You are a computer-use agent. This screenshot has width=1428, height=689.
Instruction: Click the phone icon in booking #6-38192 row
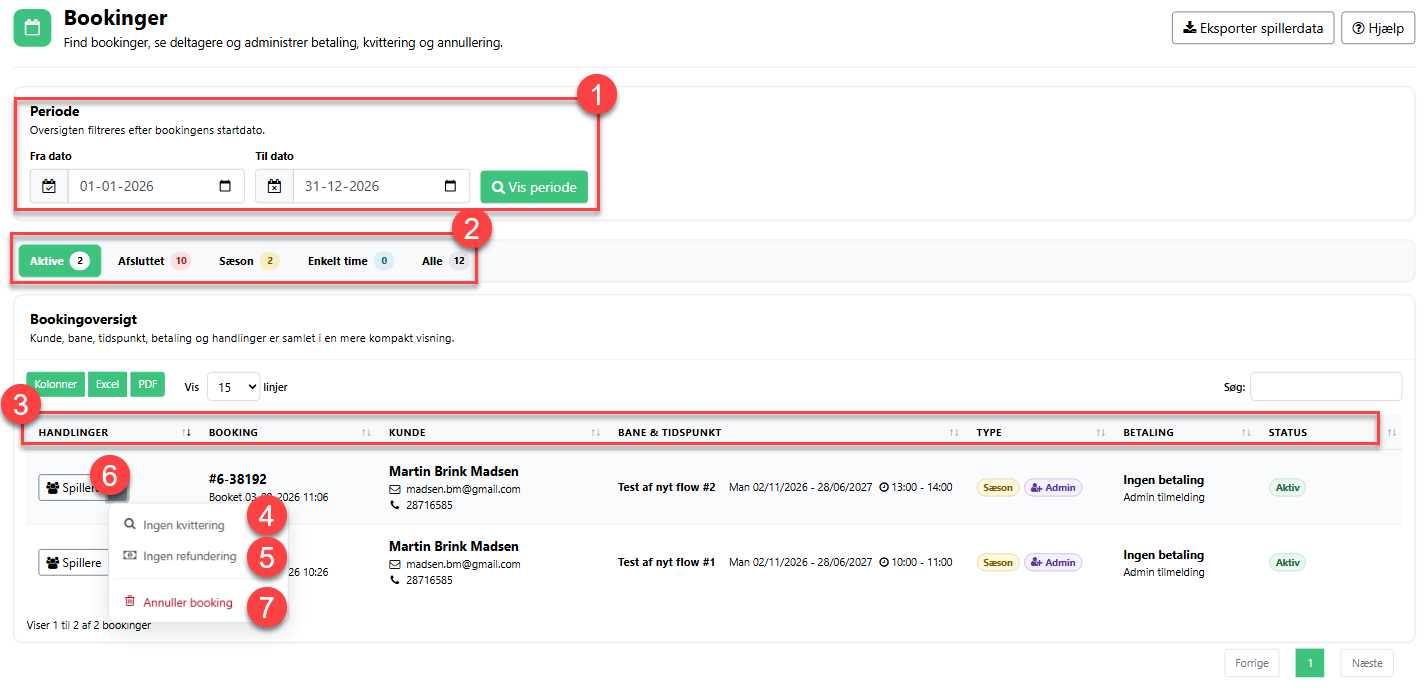(x=395, y=506)
